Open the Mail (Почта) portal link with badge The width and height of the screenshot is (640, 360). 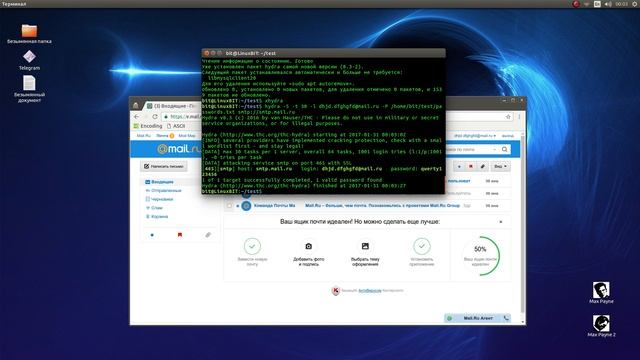click(x=165, y=136)
